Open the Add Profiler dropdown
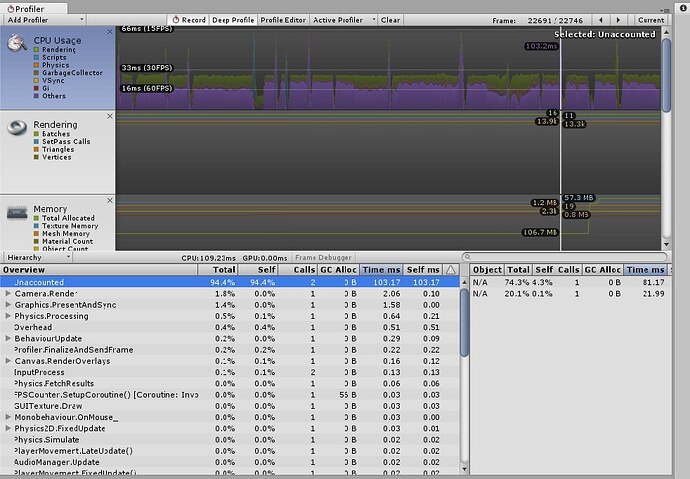Screen dimensions: 690x479 coord(44,20)
